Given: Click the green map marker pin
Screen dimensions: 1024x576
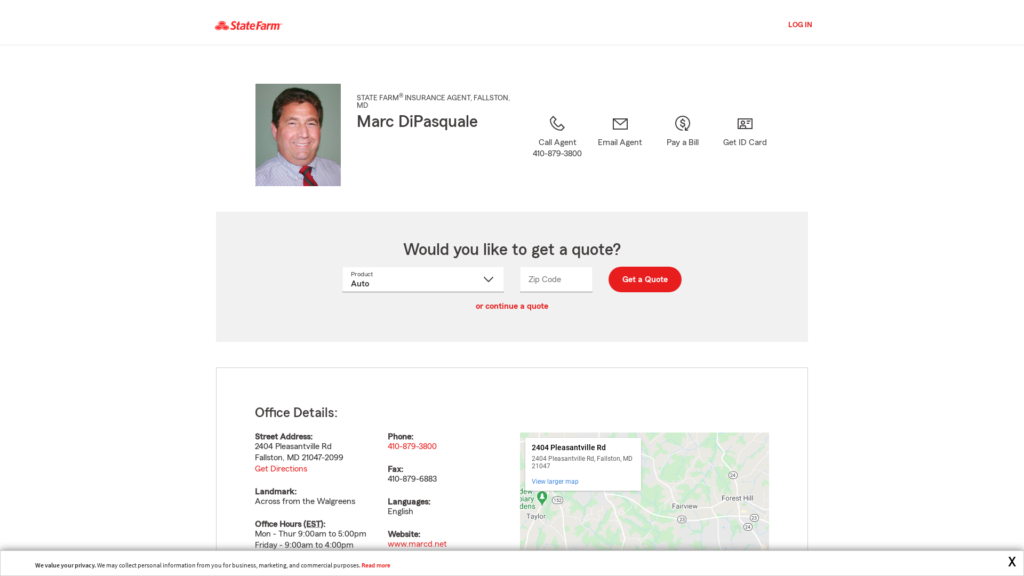Looking at the screenshot, I should tap(542, 497).
